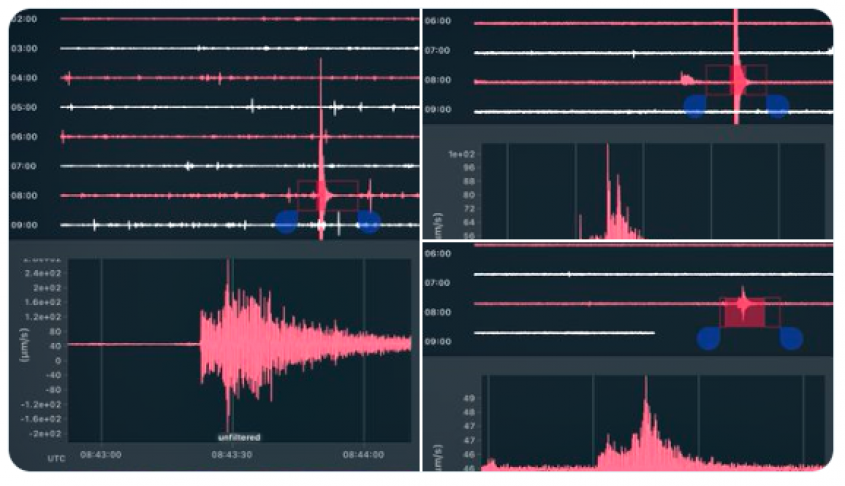The image size is (845, 486).
Task: Click right blue selection handle in left panel
Action: [368, 222]
